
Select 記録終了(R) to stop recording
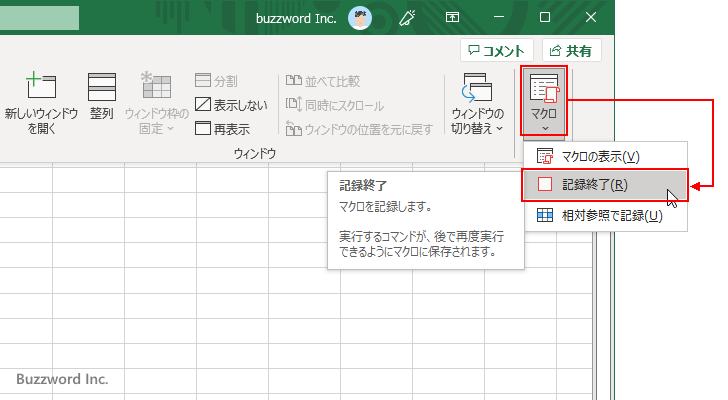click(605, 185)
